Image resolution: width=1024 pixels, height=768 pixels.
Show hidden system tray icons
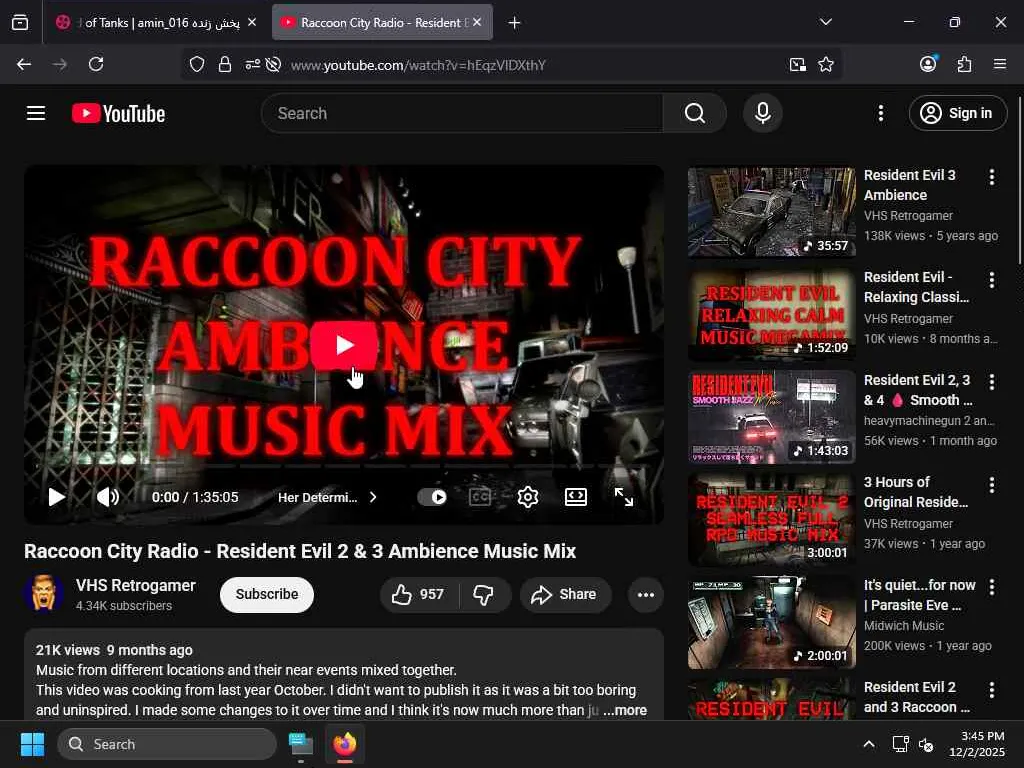coord(869,744)
